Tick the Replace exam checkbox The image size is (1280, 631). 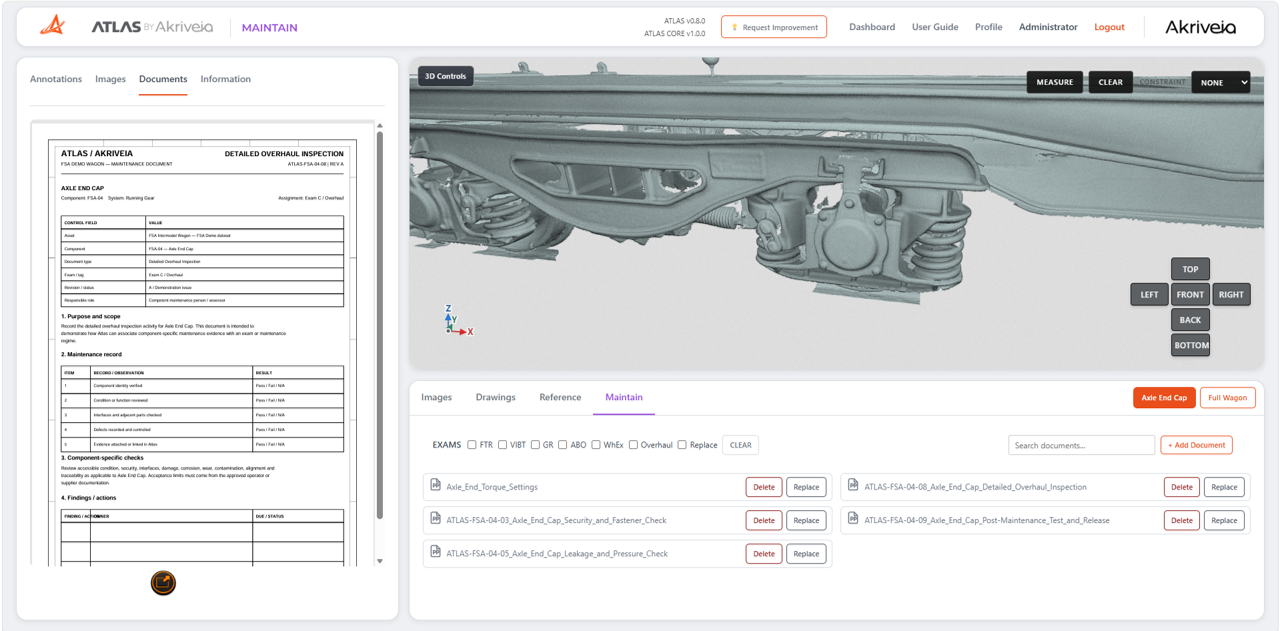[682, 445]
